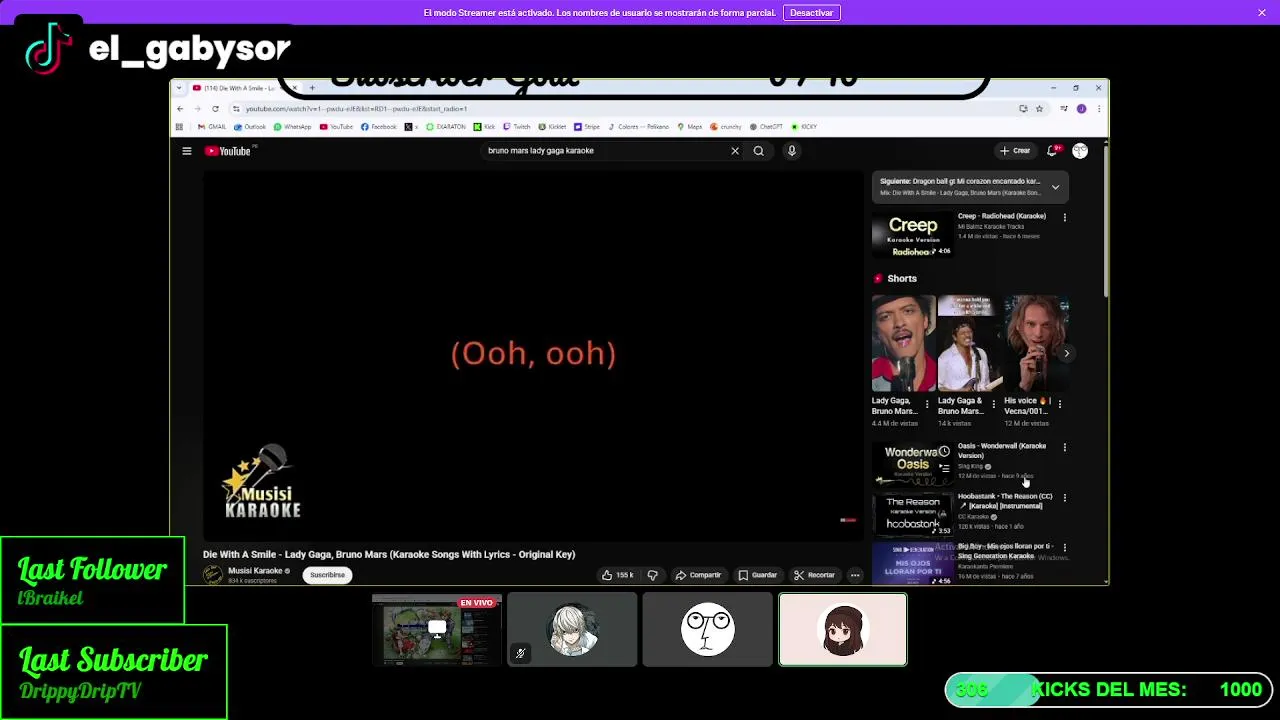The image size is (1280, 720).
Task: Open Big Boy Mis ojos lloran thumbnail
Action: tap(912, 564)
